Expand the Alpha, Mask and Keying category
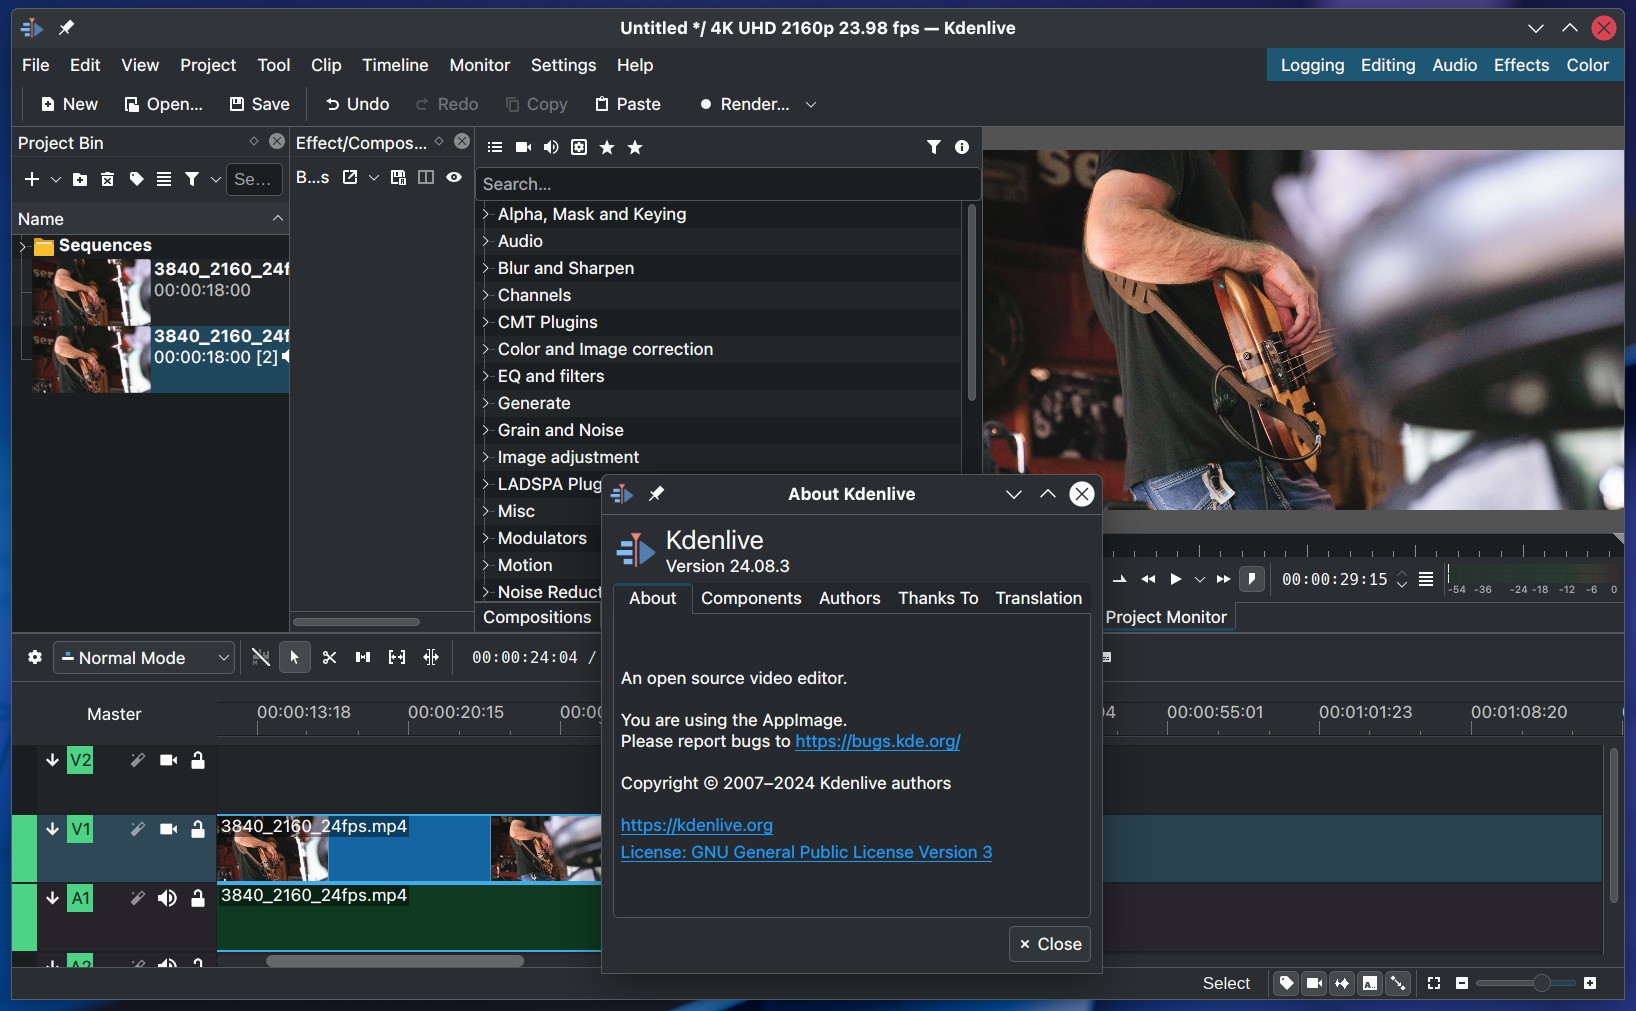Image resolution: width=1636 pixels, height=1011 pixels. (x=486, y=214)
